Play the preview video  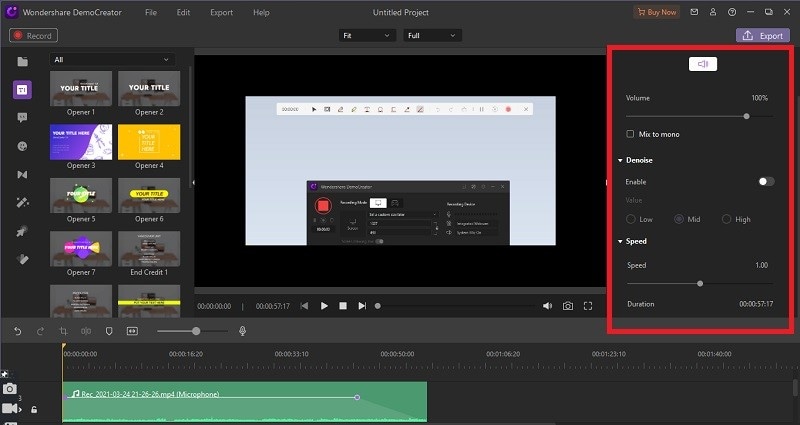(x=324, y=306)
